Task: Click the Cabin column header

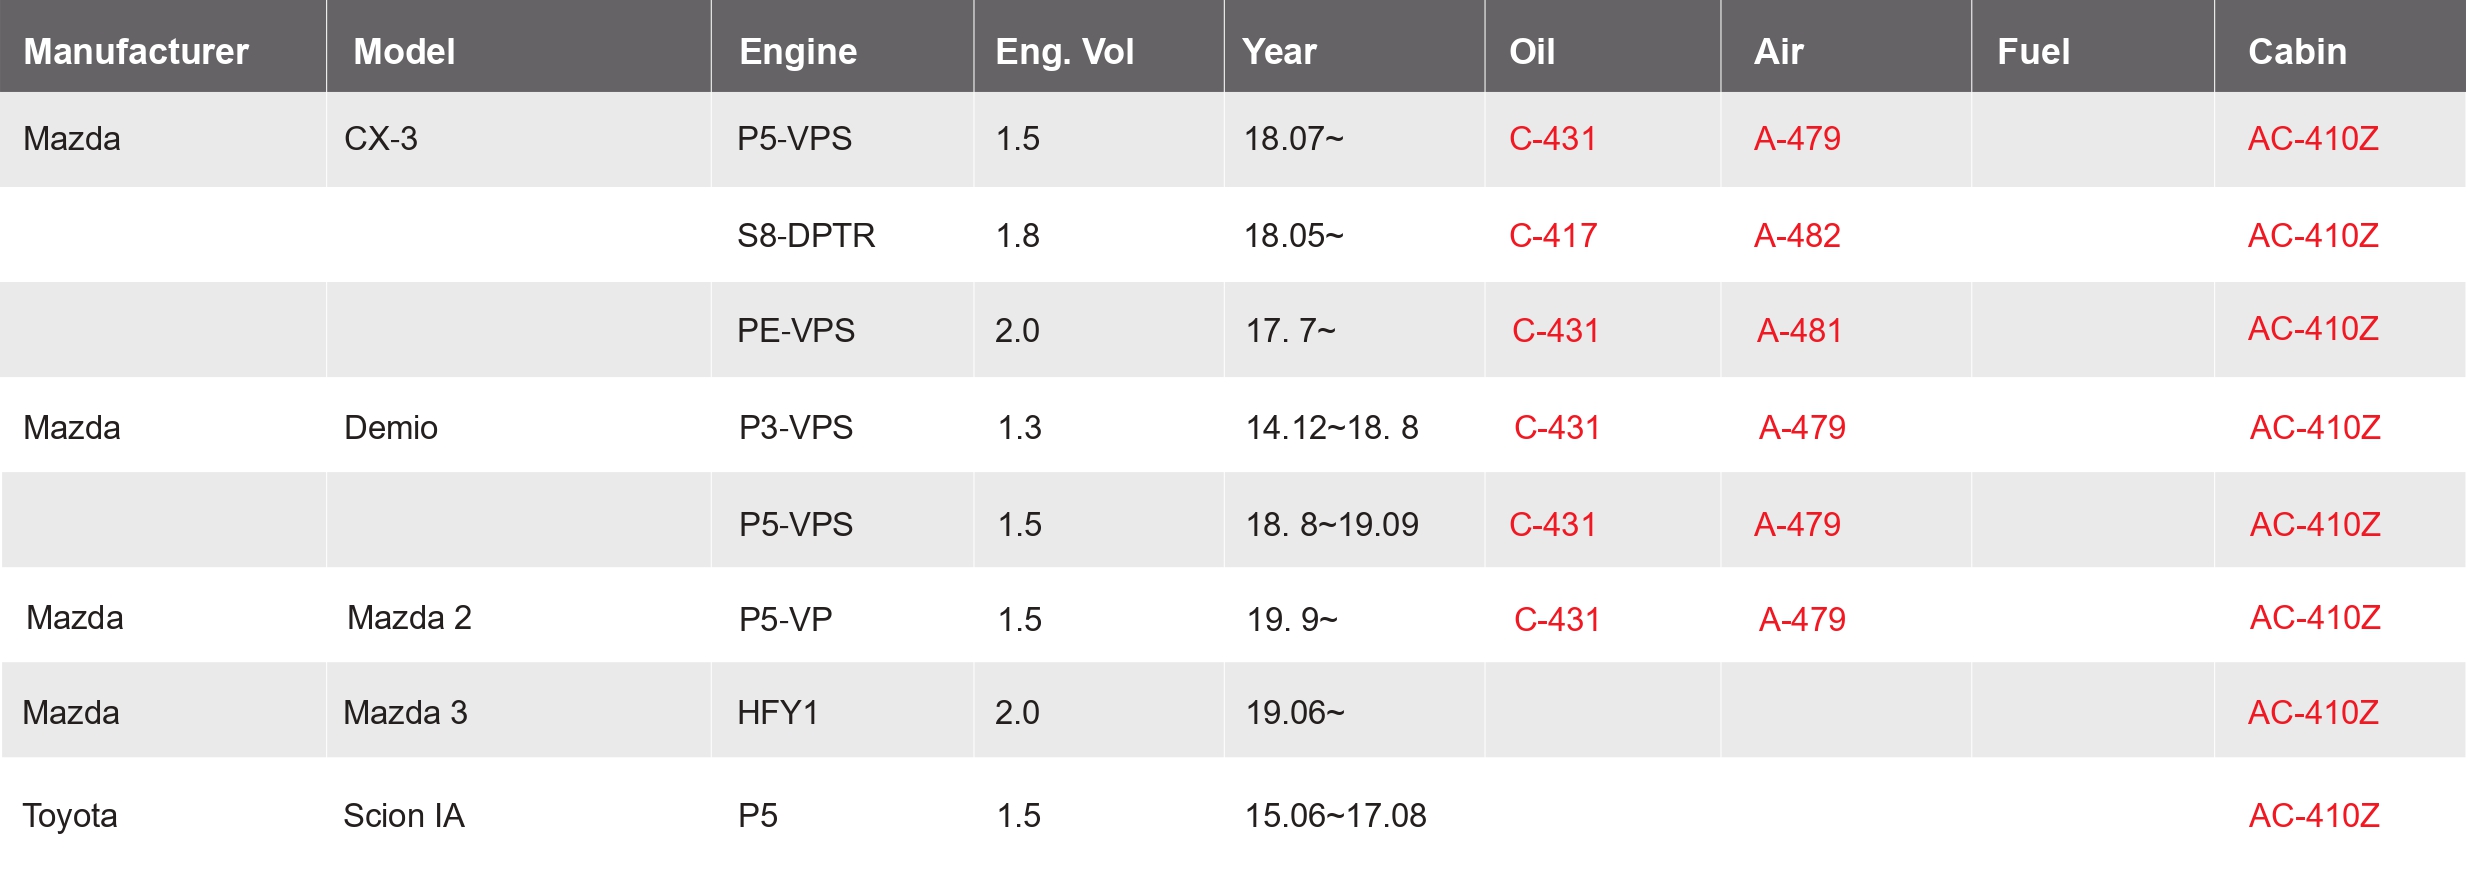Action: click(x=2297, y=52)
